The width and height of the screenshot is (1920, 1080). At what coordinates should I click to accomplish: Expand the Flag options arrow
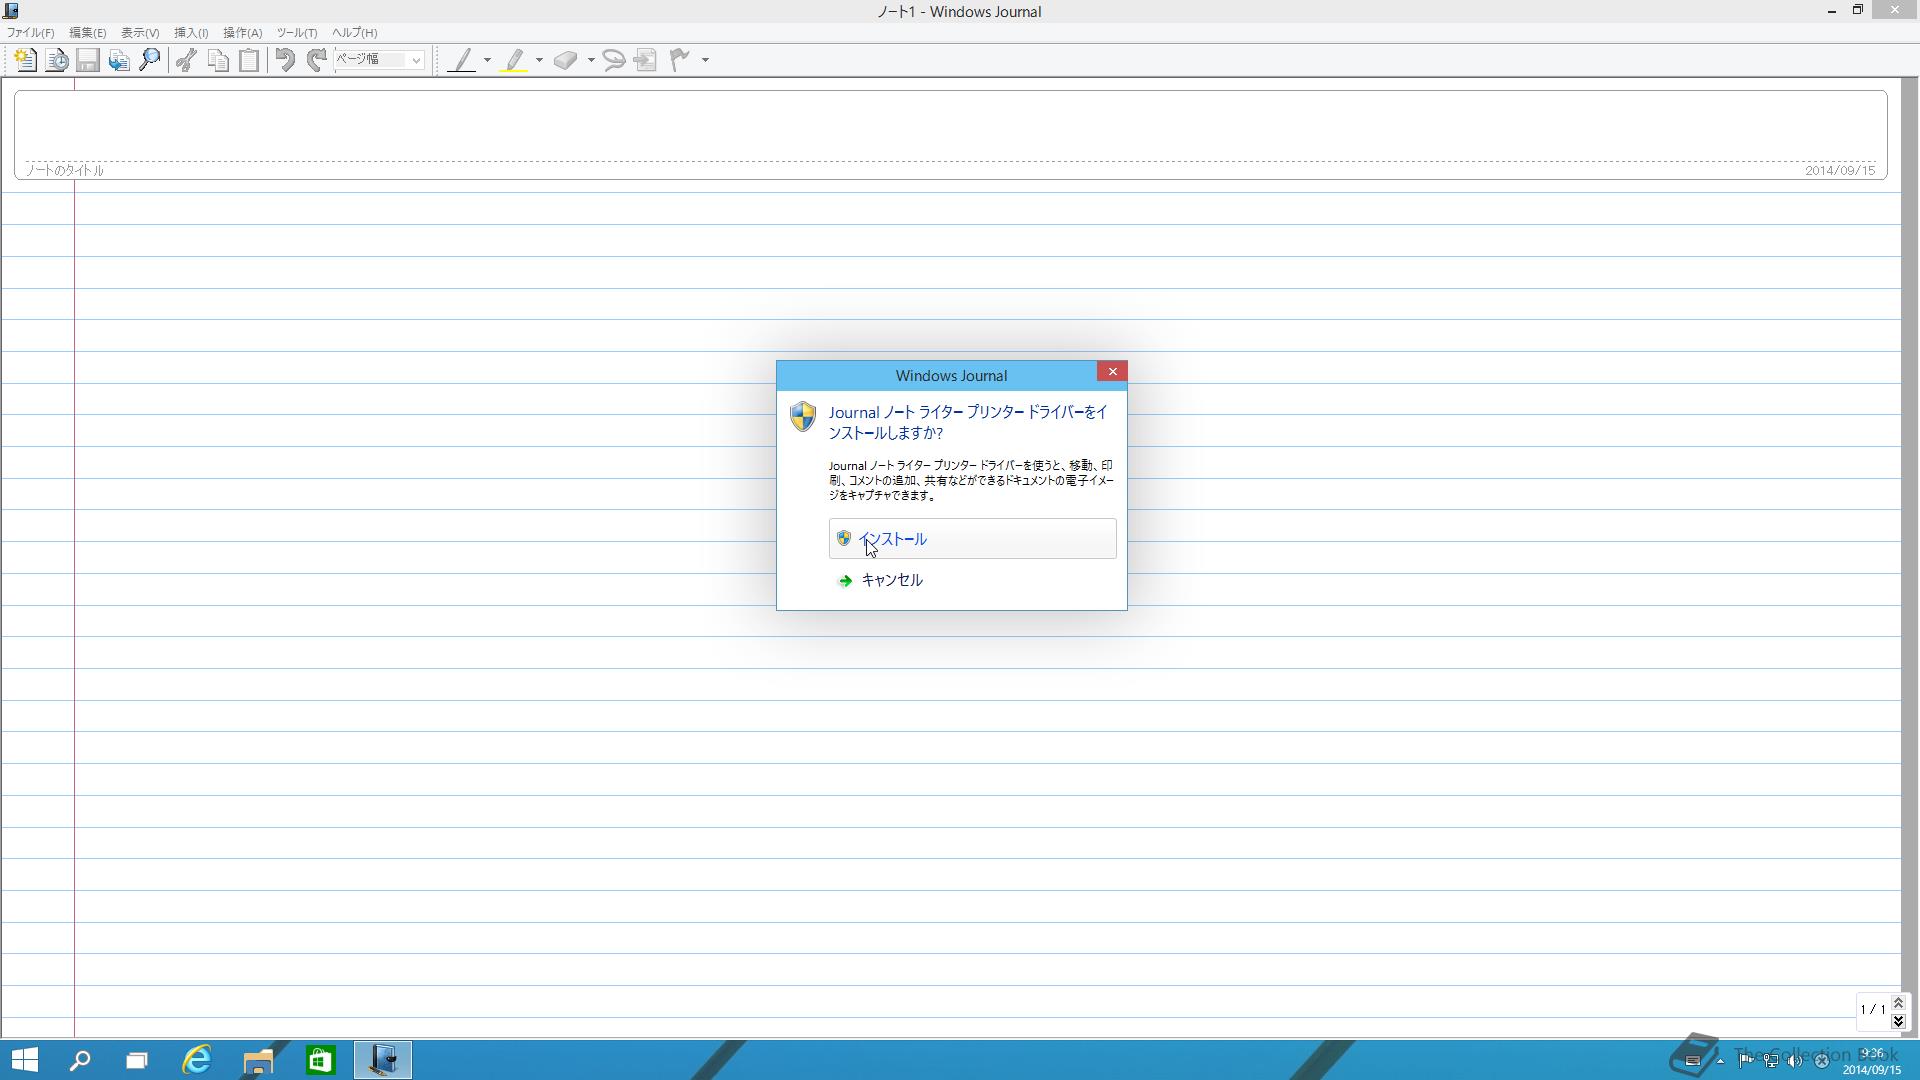[x=705, y=60]
